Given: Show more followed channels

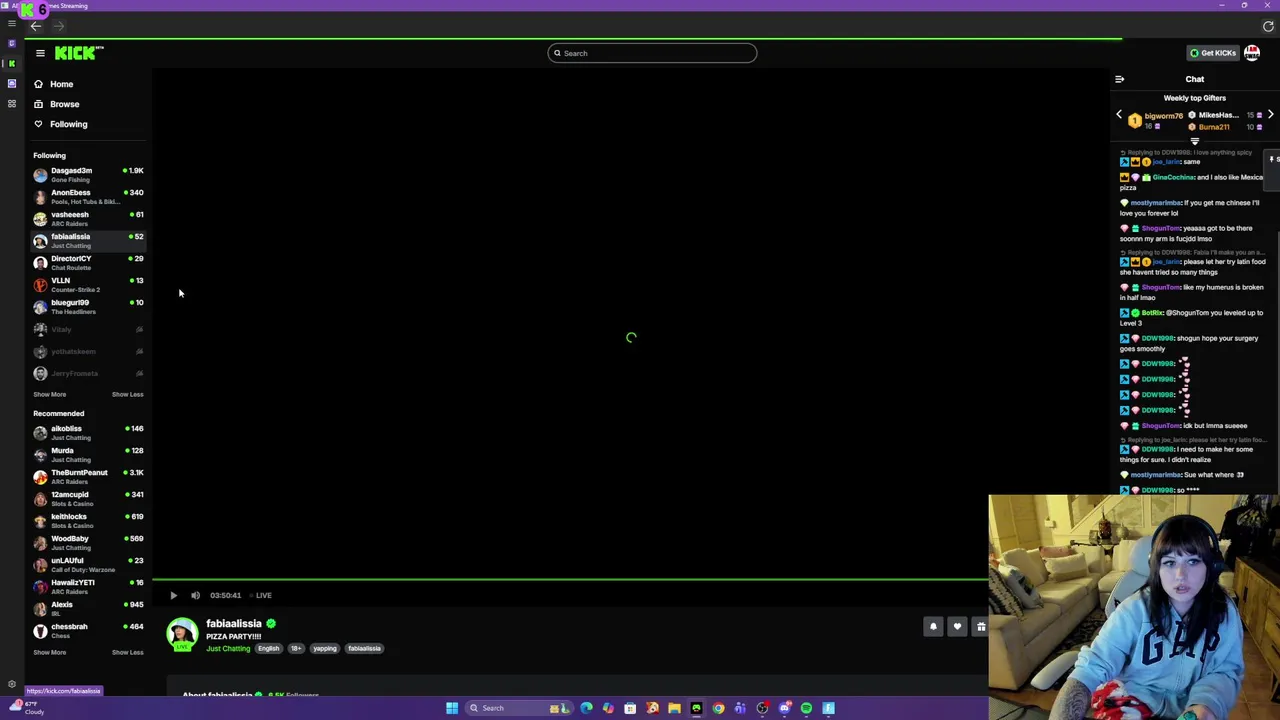Looking at the screenshot, I should coord(49,394).
